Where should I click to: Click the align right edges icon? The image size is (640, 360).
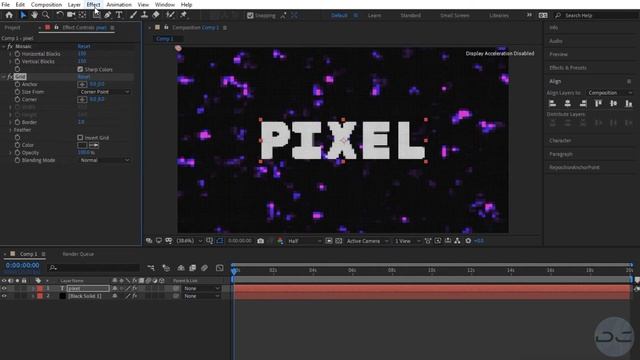[x=583, y=104]
